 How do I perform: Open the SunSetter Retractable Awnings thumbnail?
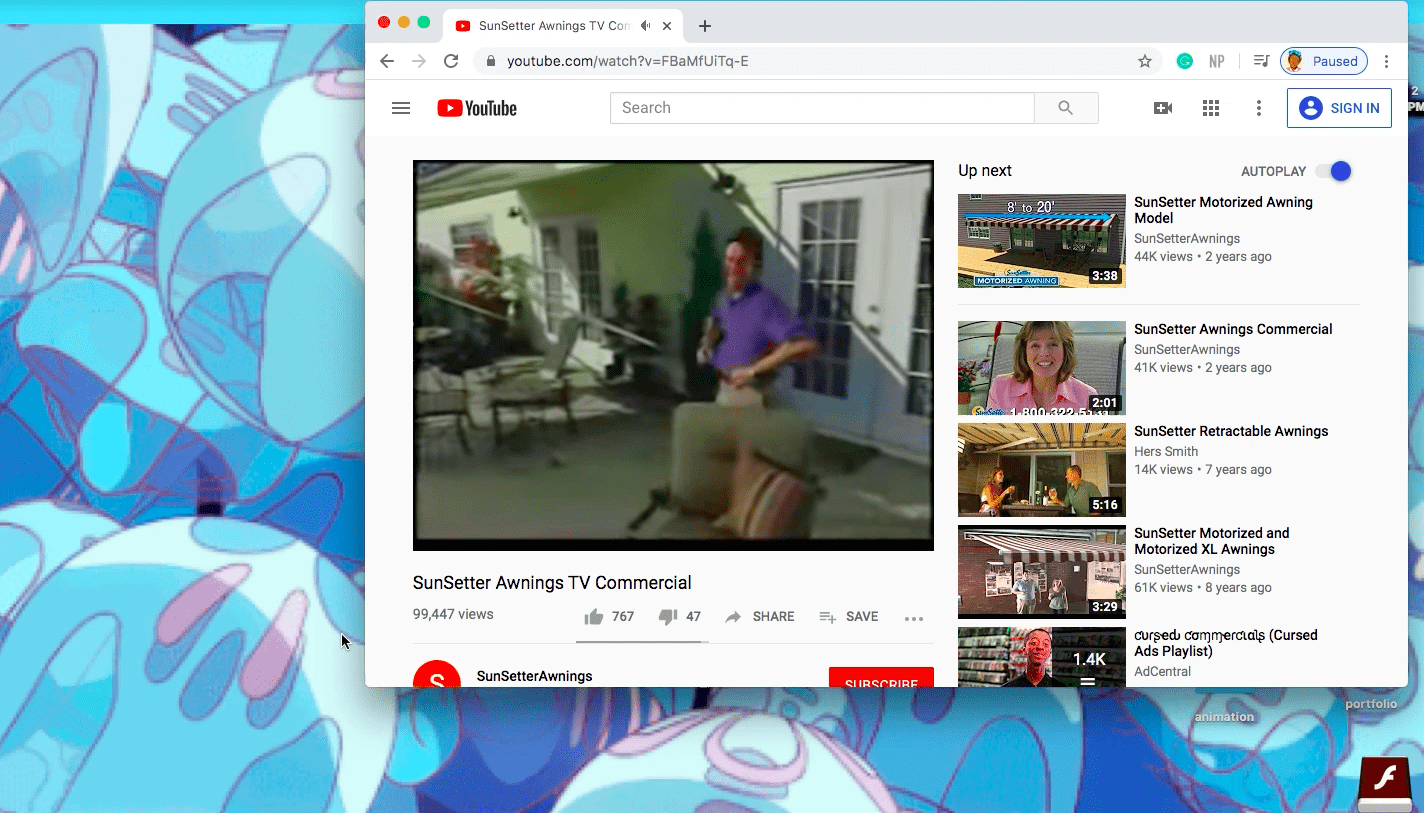tap(1042, 470)
